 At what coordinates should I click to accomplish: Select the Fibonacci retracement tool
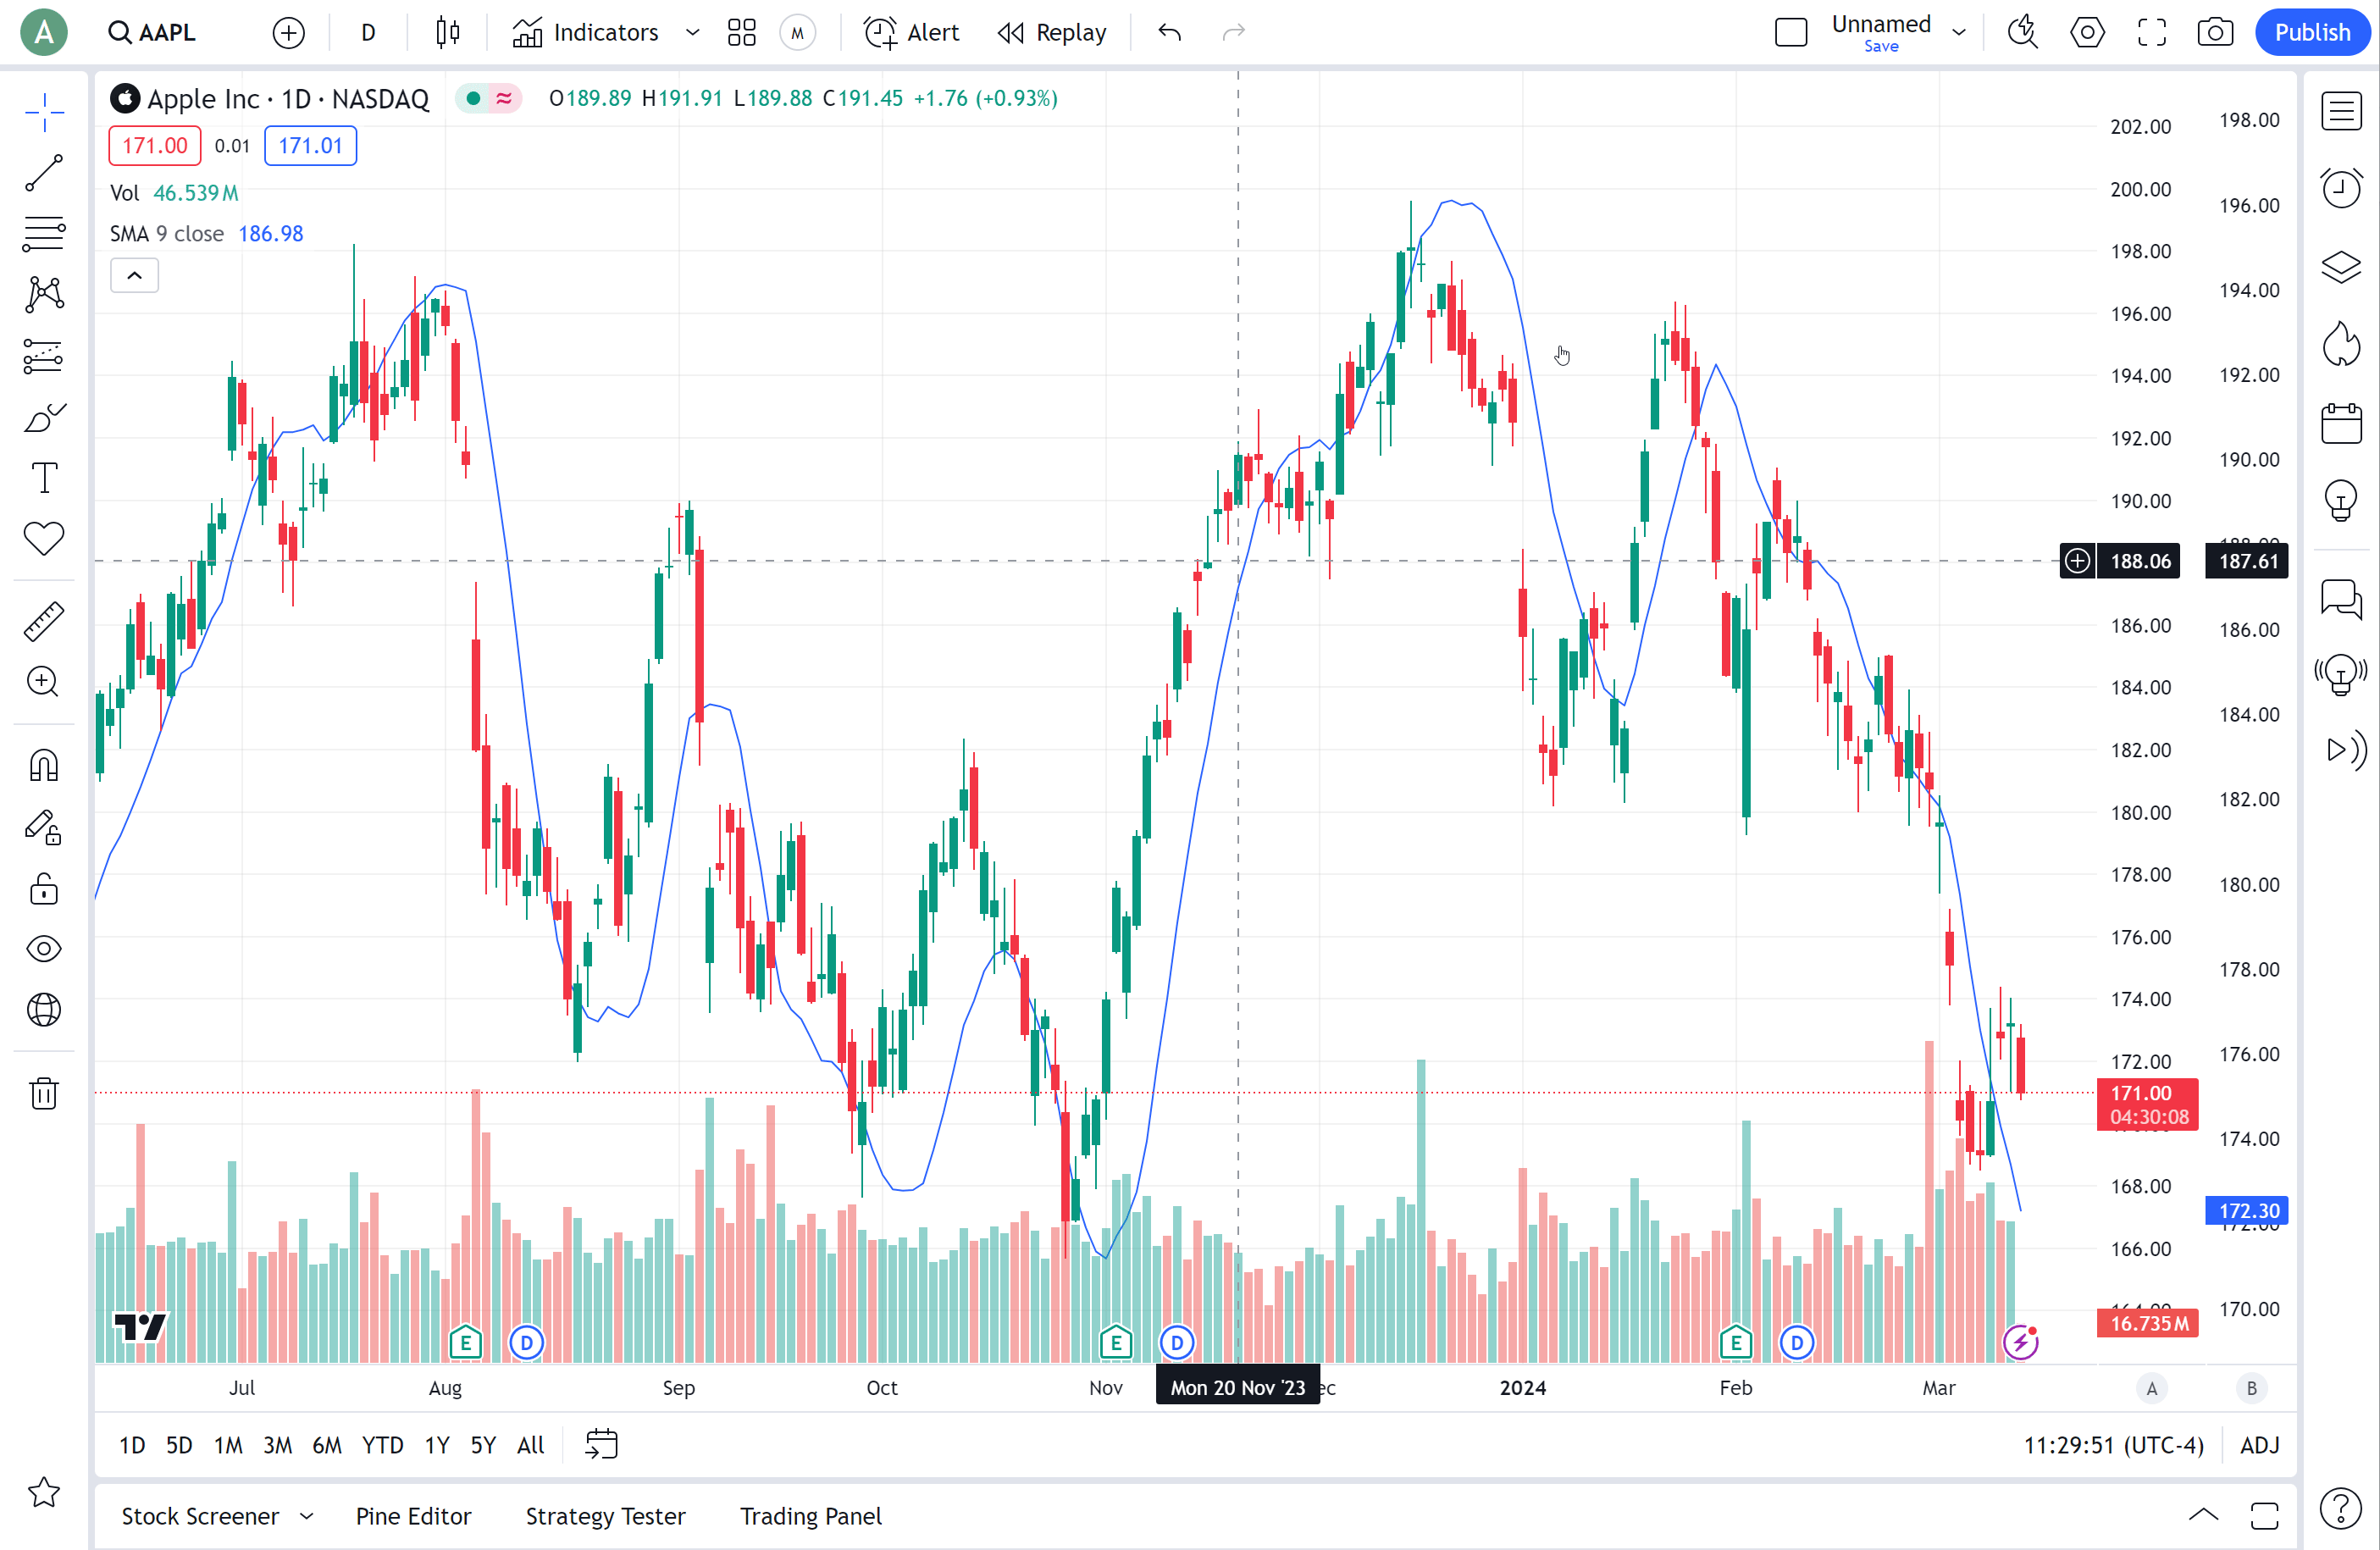coord(44,234)
